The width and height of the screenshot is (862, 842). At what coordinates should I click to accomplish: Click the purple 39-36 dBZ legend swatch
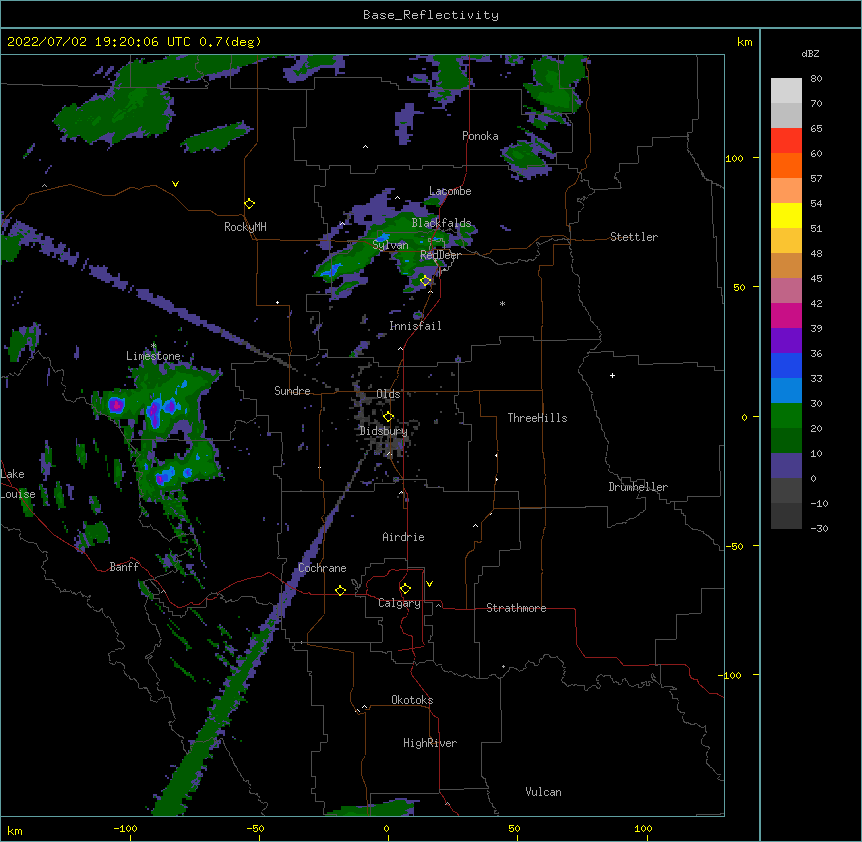coord(786,341)
